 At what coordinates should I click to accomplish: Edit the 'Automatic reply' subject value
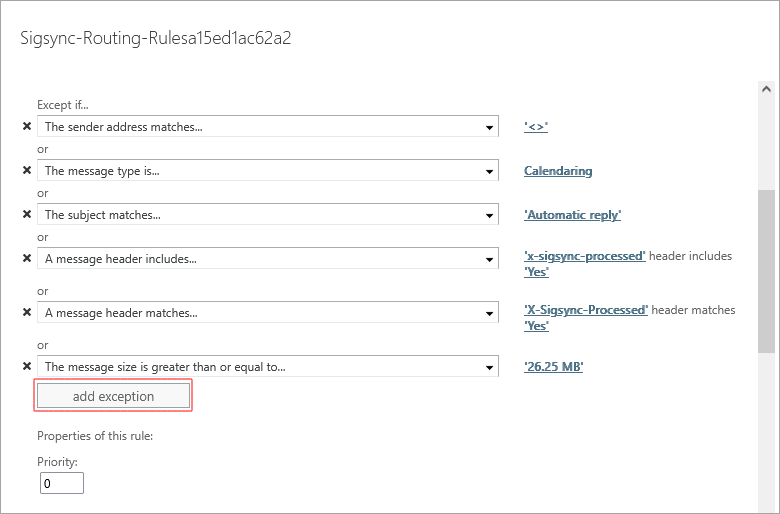click(573, 215)
